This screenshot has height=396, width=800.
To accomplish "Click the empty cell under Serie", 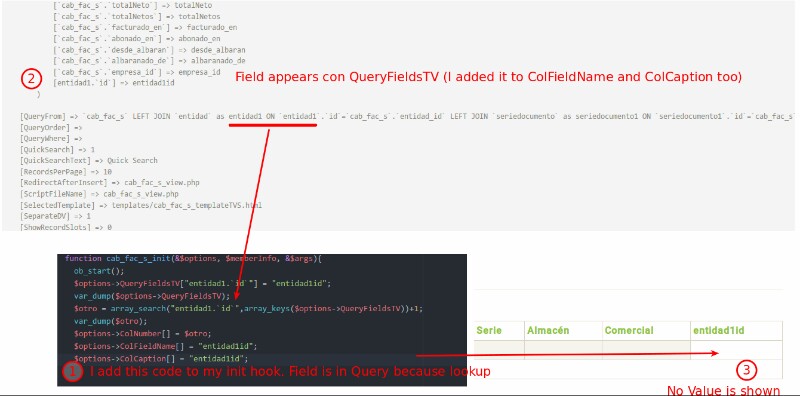I will coord(498,350).
